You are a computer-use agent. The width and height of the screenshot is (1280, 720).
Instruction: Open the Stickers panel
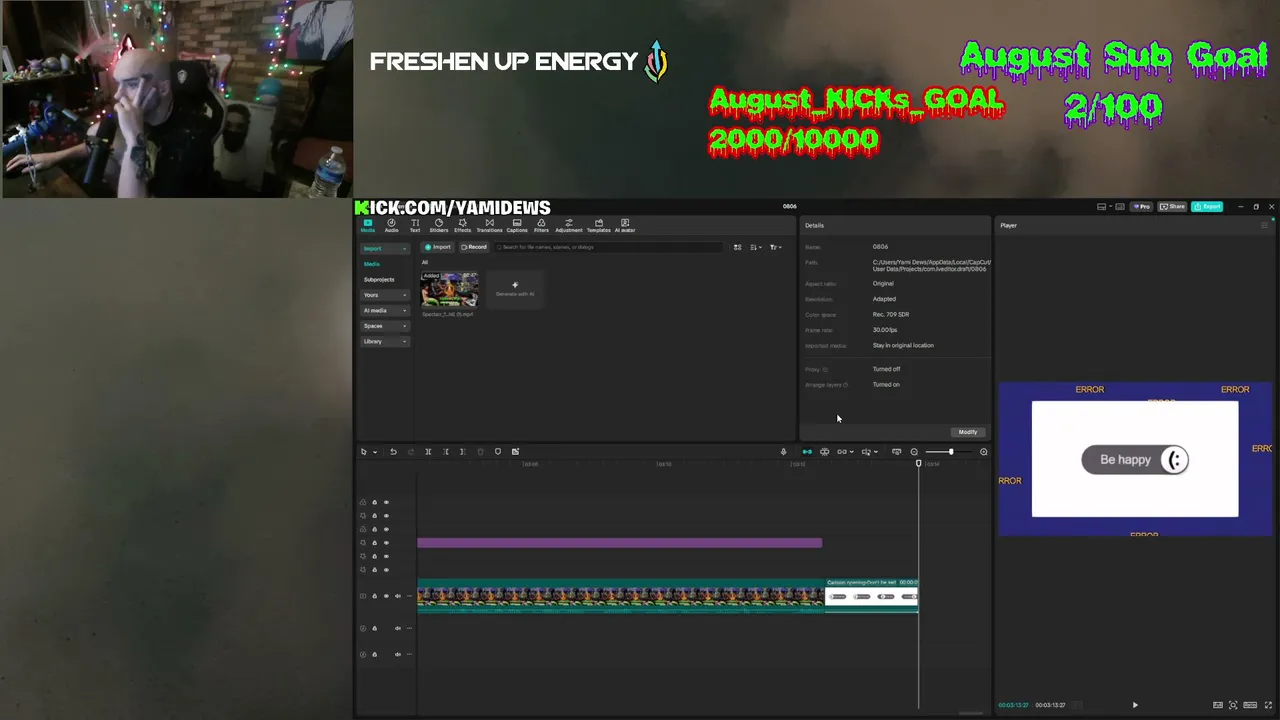pyautogui.click(x=439, y=225)
